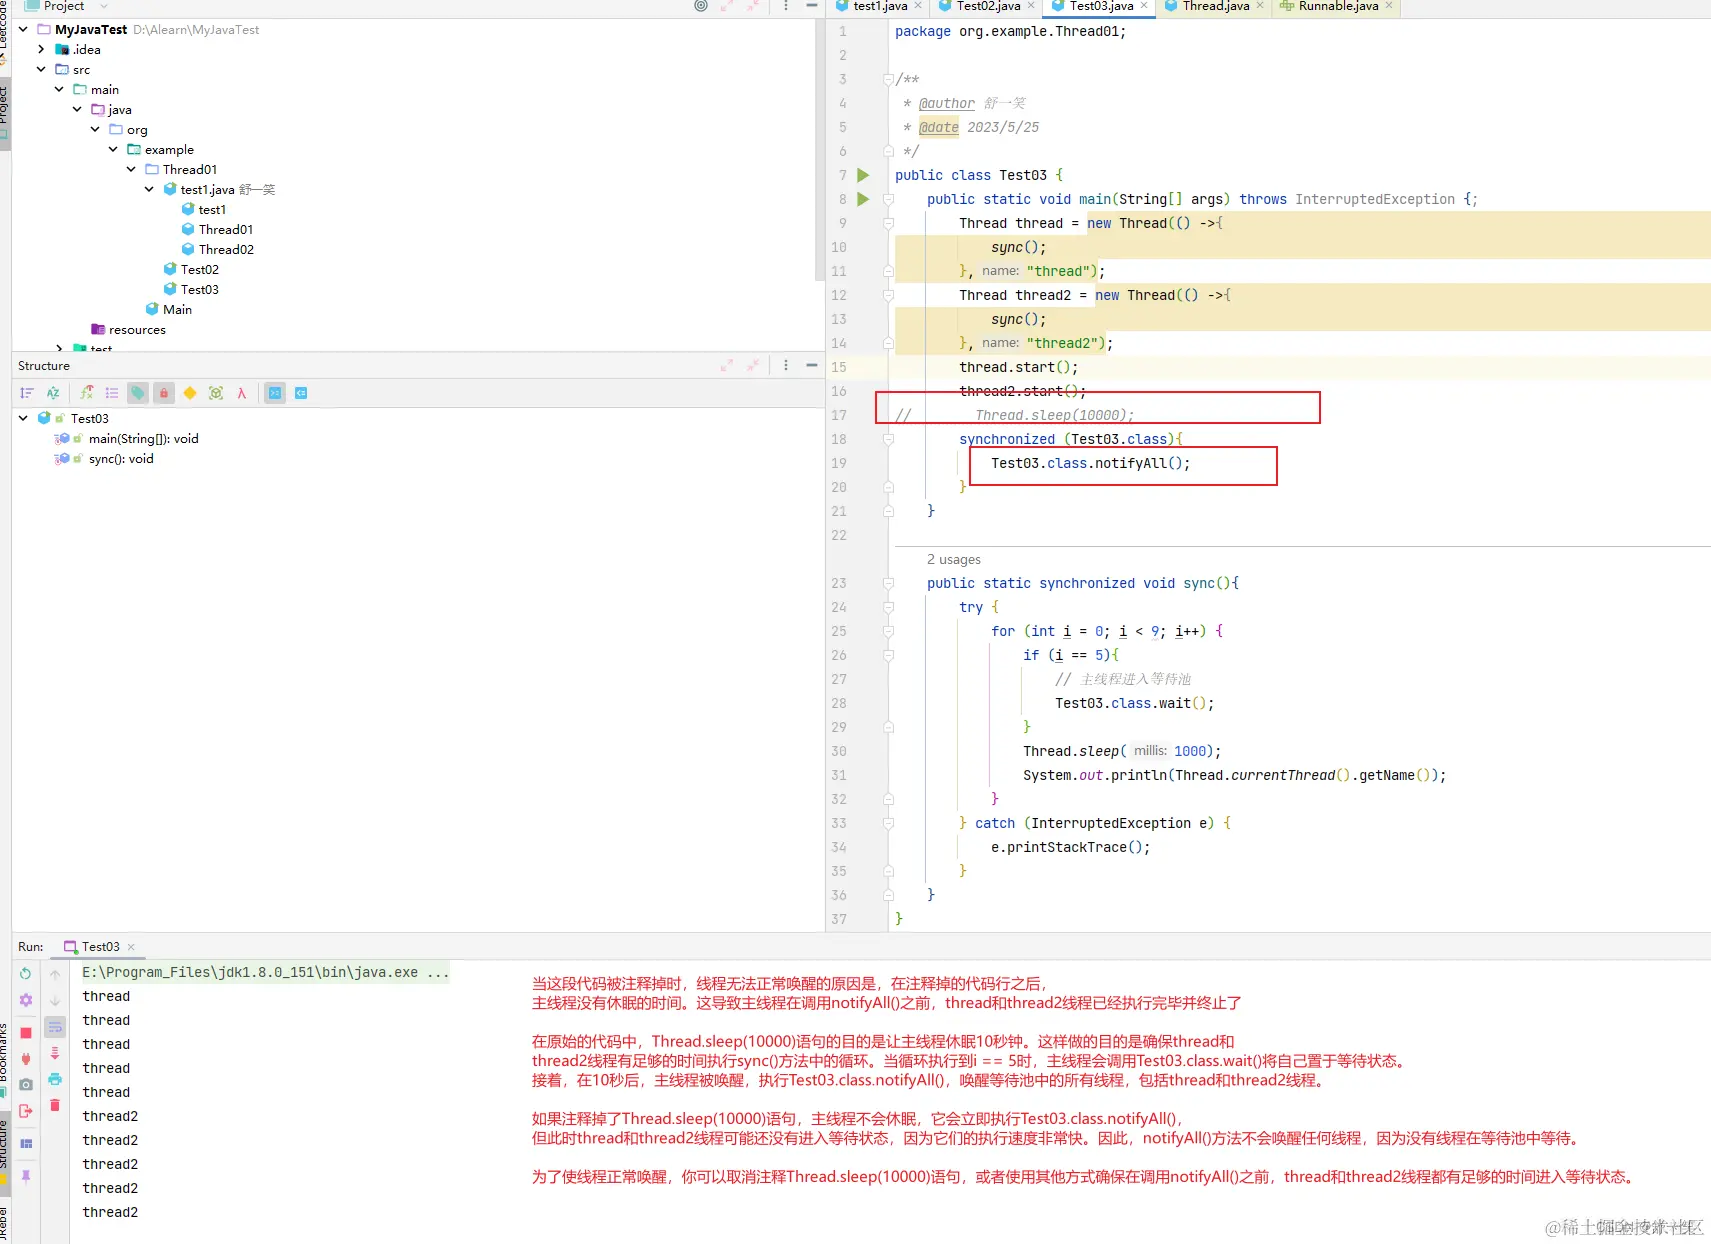This screenshot has width=1711, height=1244.
Task: Click the red plug attach debugger icon
Action: (x=26, y=1058)
